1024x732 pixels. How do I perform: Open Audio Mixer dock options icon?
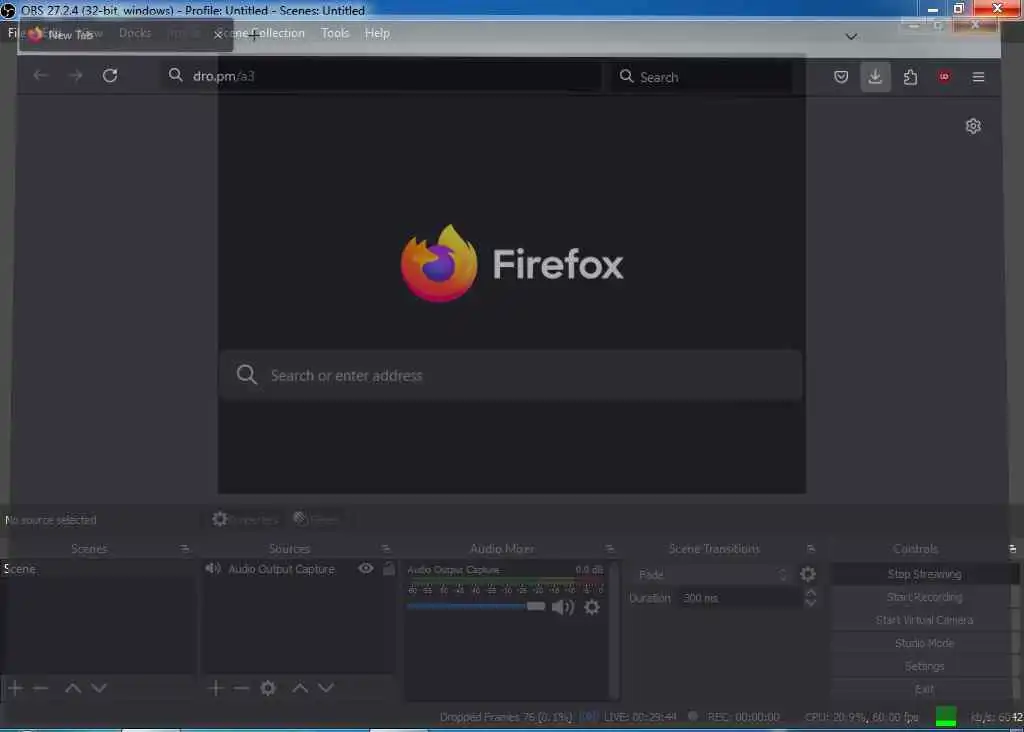pos(609,549)
